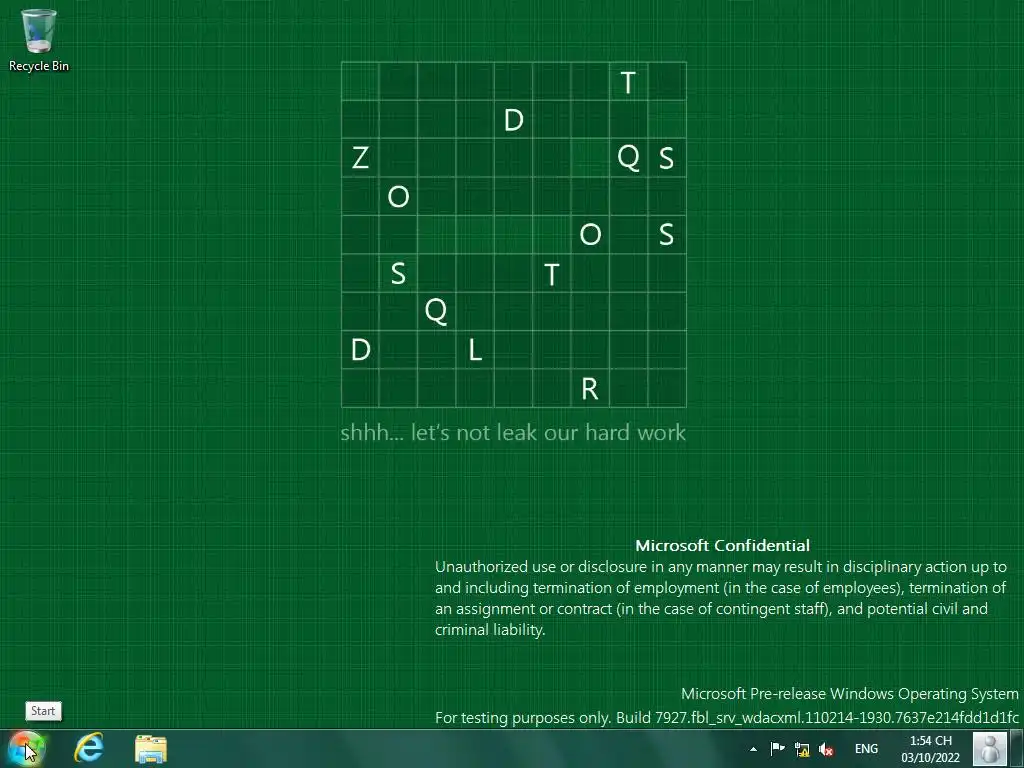Launch Internet Explorer from the taskbar
The width and height of the screenshot is (1024, 768).
click(x=89, y=748)
